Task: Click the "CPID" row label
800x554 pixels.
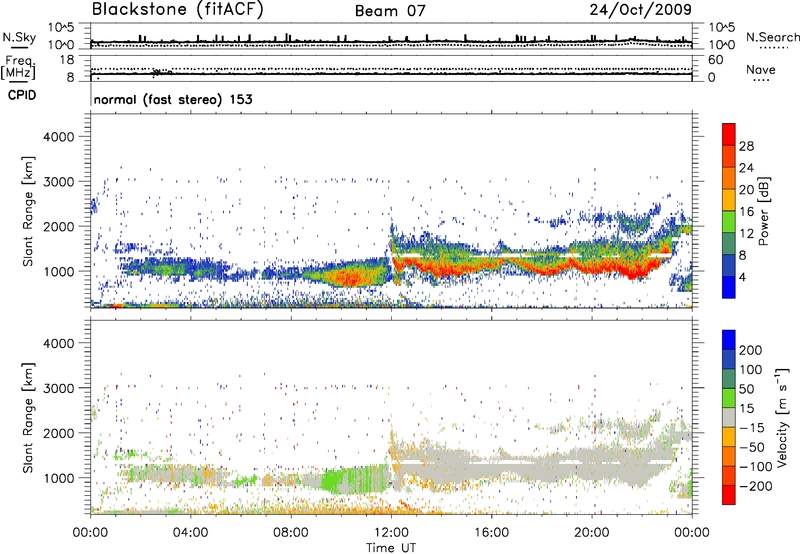Action: point(21,95)
